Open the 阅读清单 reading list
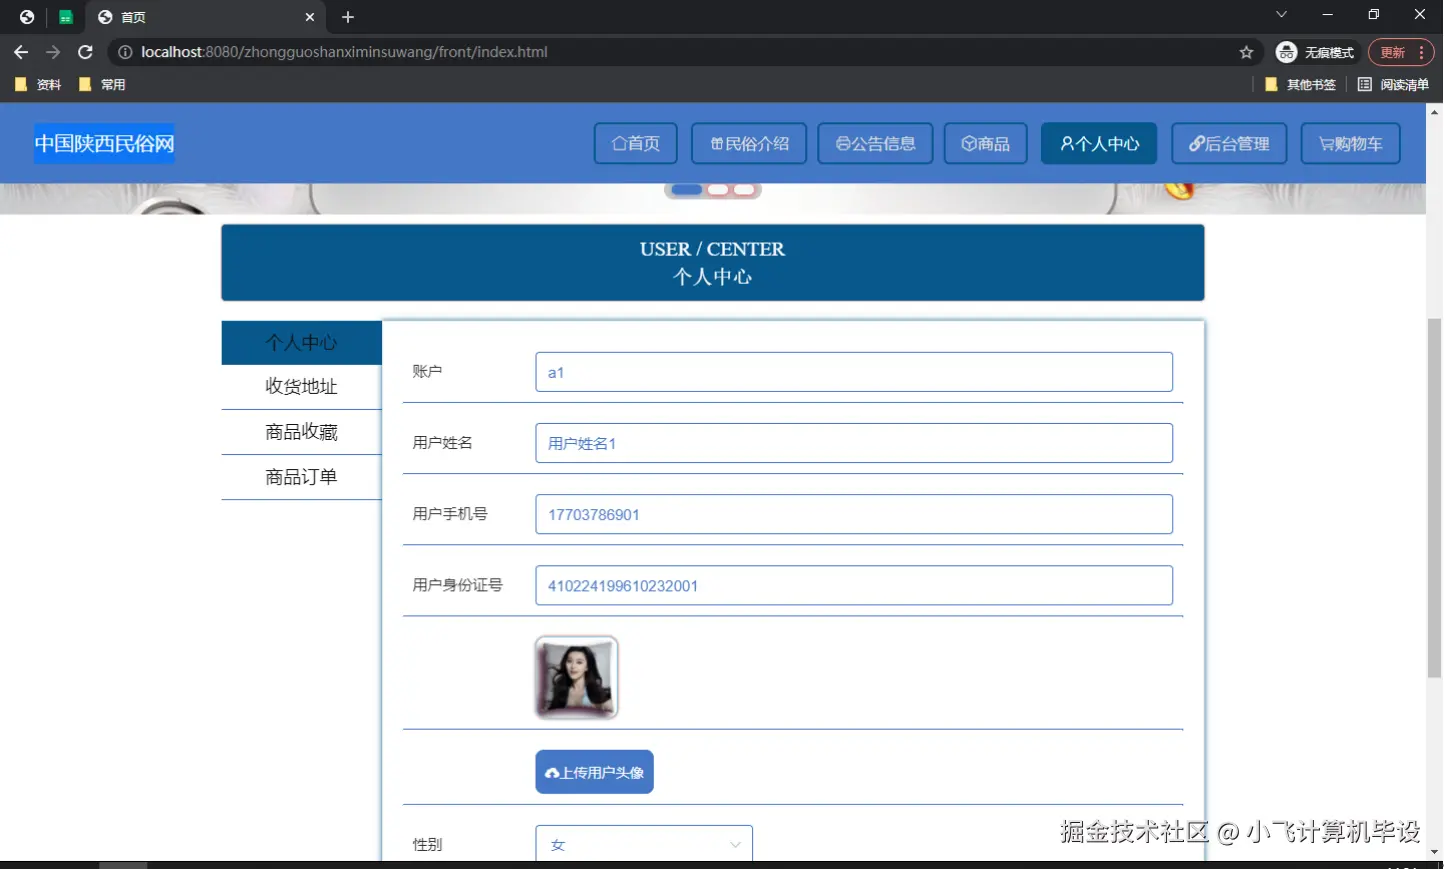 tap(1393, 85)
